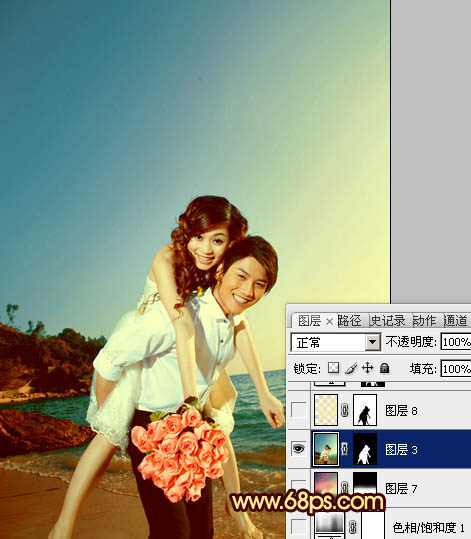Hide 图层 3 using its eye icon
Screen dimensions: 471x539
coord(298,449)
